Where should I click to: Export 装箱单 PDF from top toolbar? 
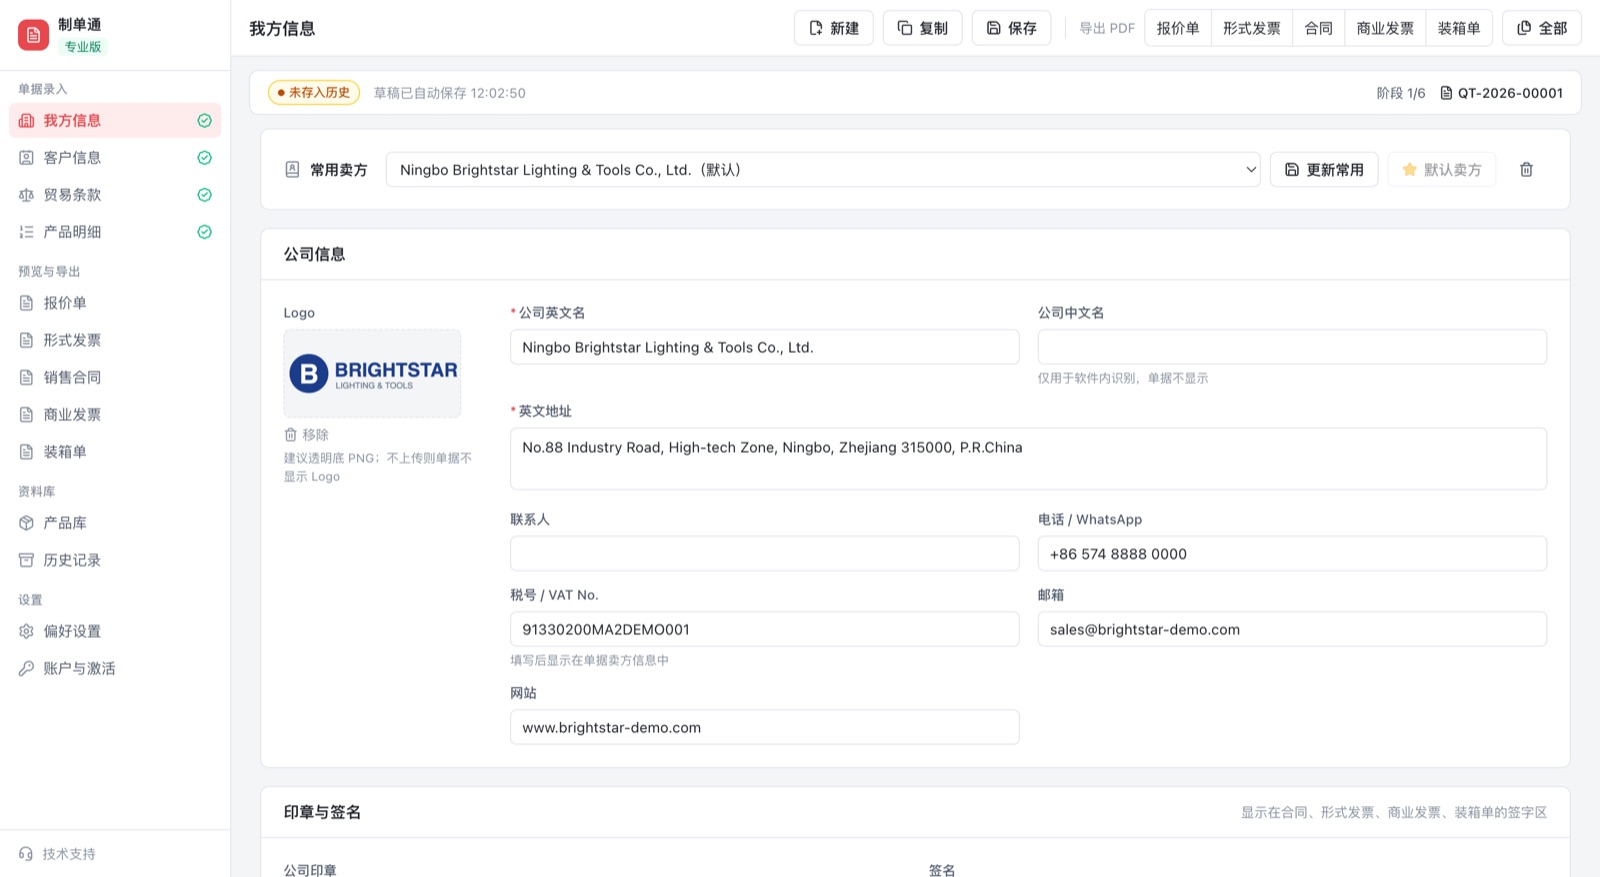[1459, 28]
